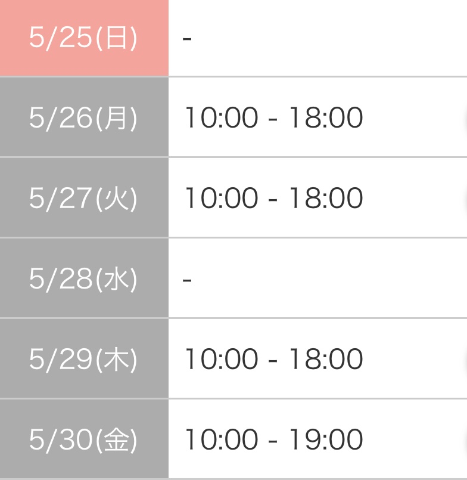Viewport: 467px width, 480px height.
Task: Click the hyphen between the Tuesday 5/27 times
Action: click(273, 200)
